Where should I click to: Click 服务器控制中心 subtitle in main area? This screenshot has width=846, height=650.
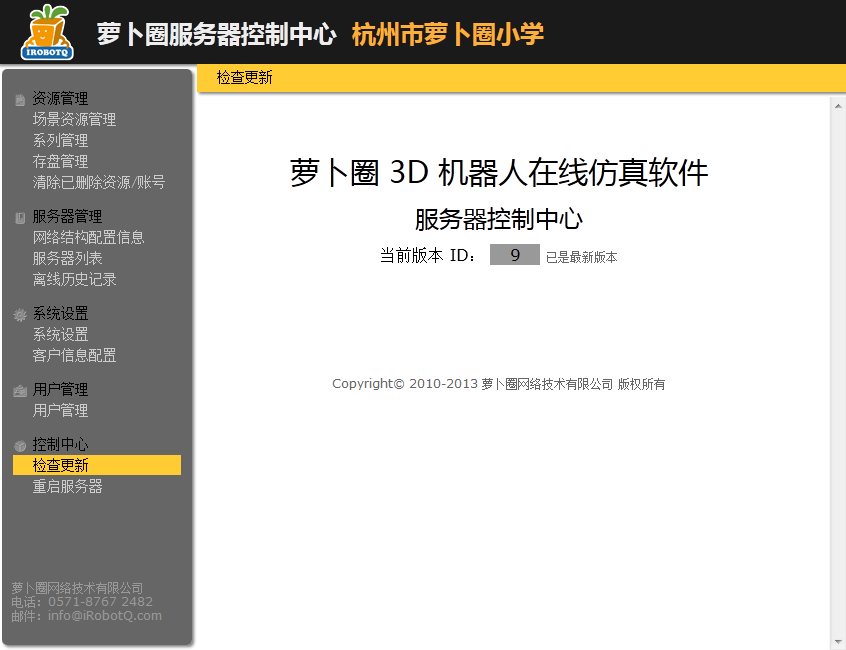(499, 219)
